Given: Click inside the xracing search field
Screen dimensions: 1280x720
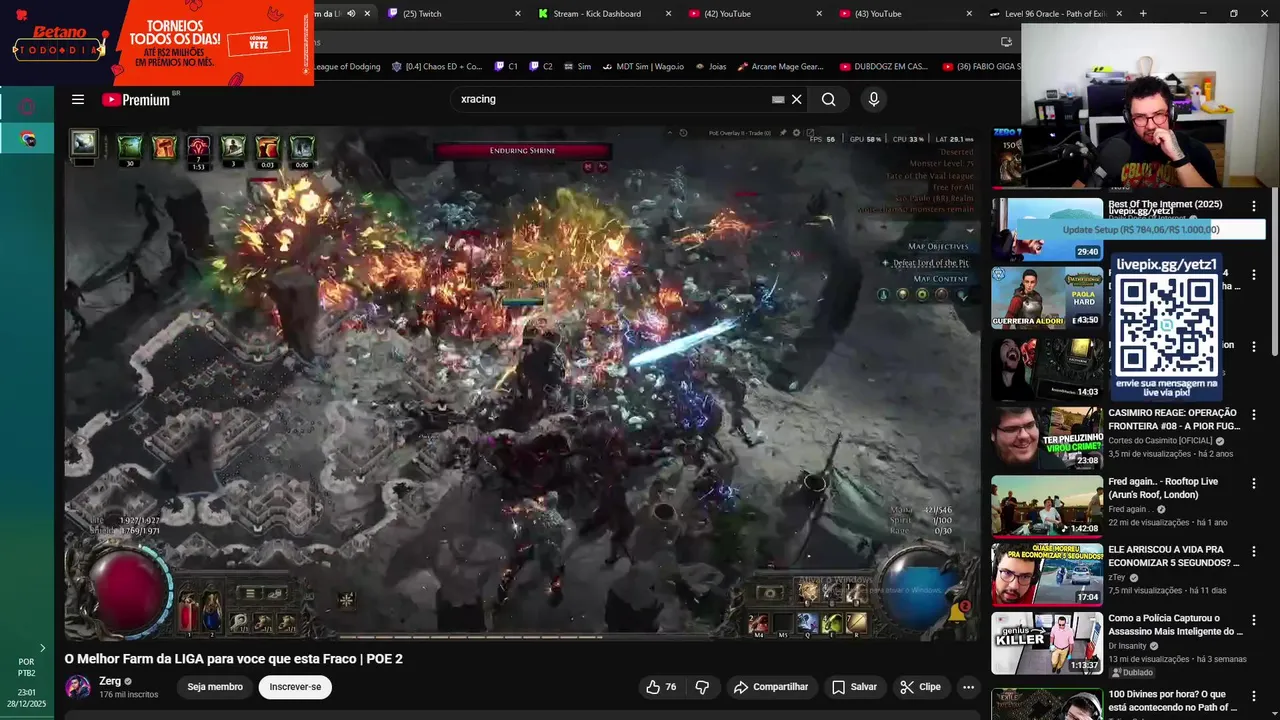Looking at the screenshot, I should click(x=610, y=99).
